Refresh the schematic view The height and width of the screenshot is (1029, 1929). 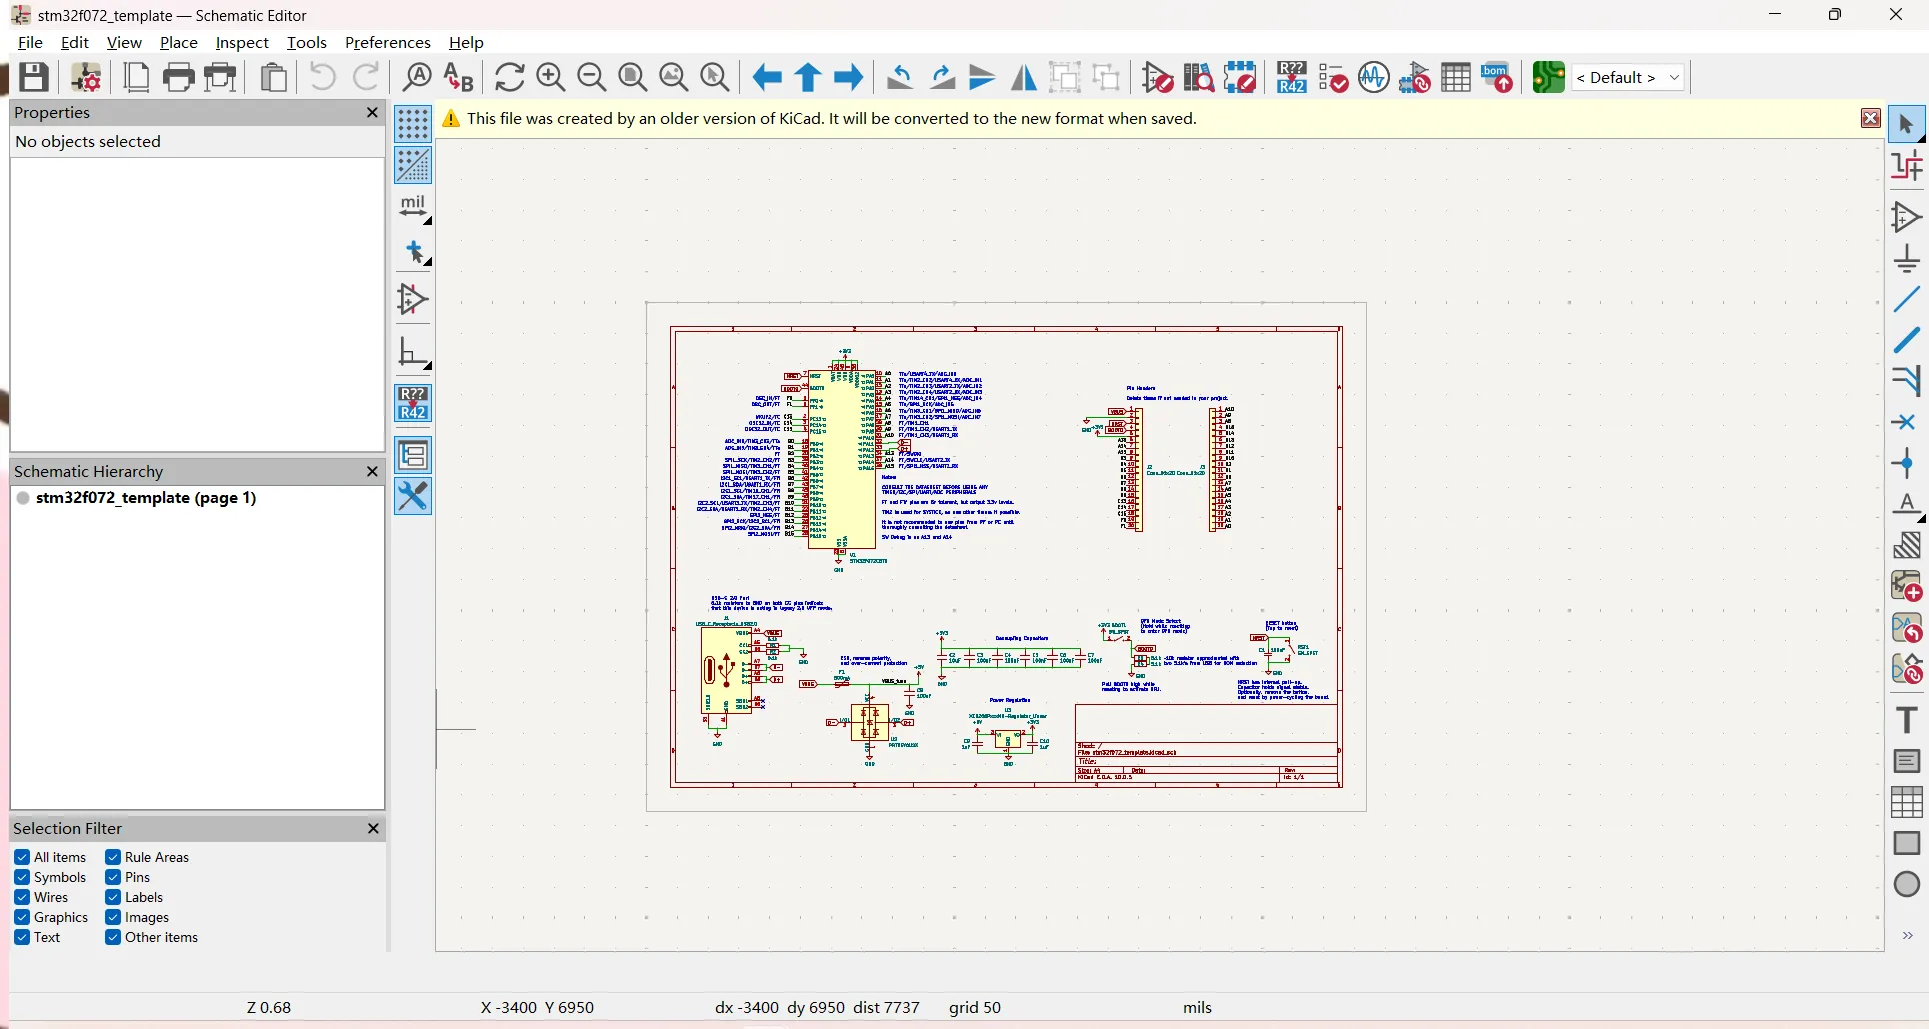pos(509,77)
